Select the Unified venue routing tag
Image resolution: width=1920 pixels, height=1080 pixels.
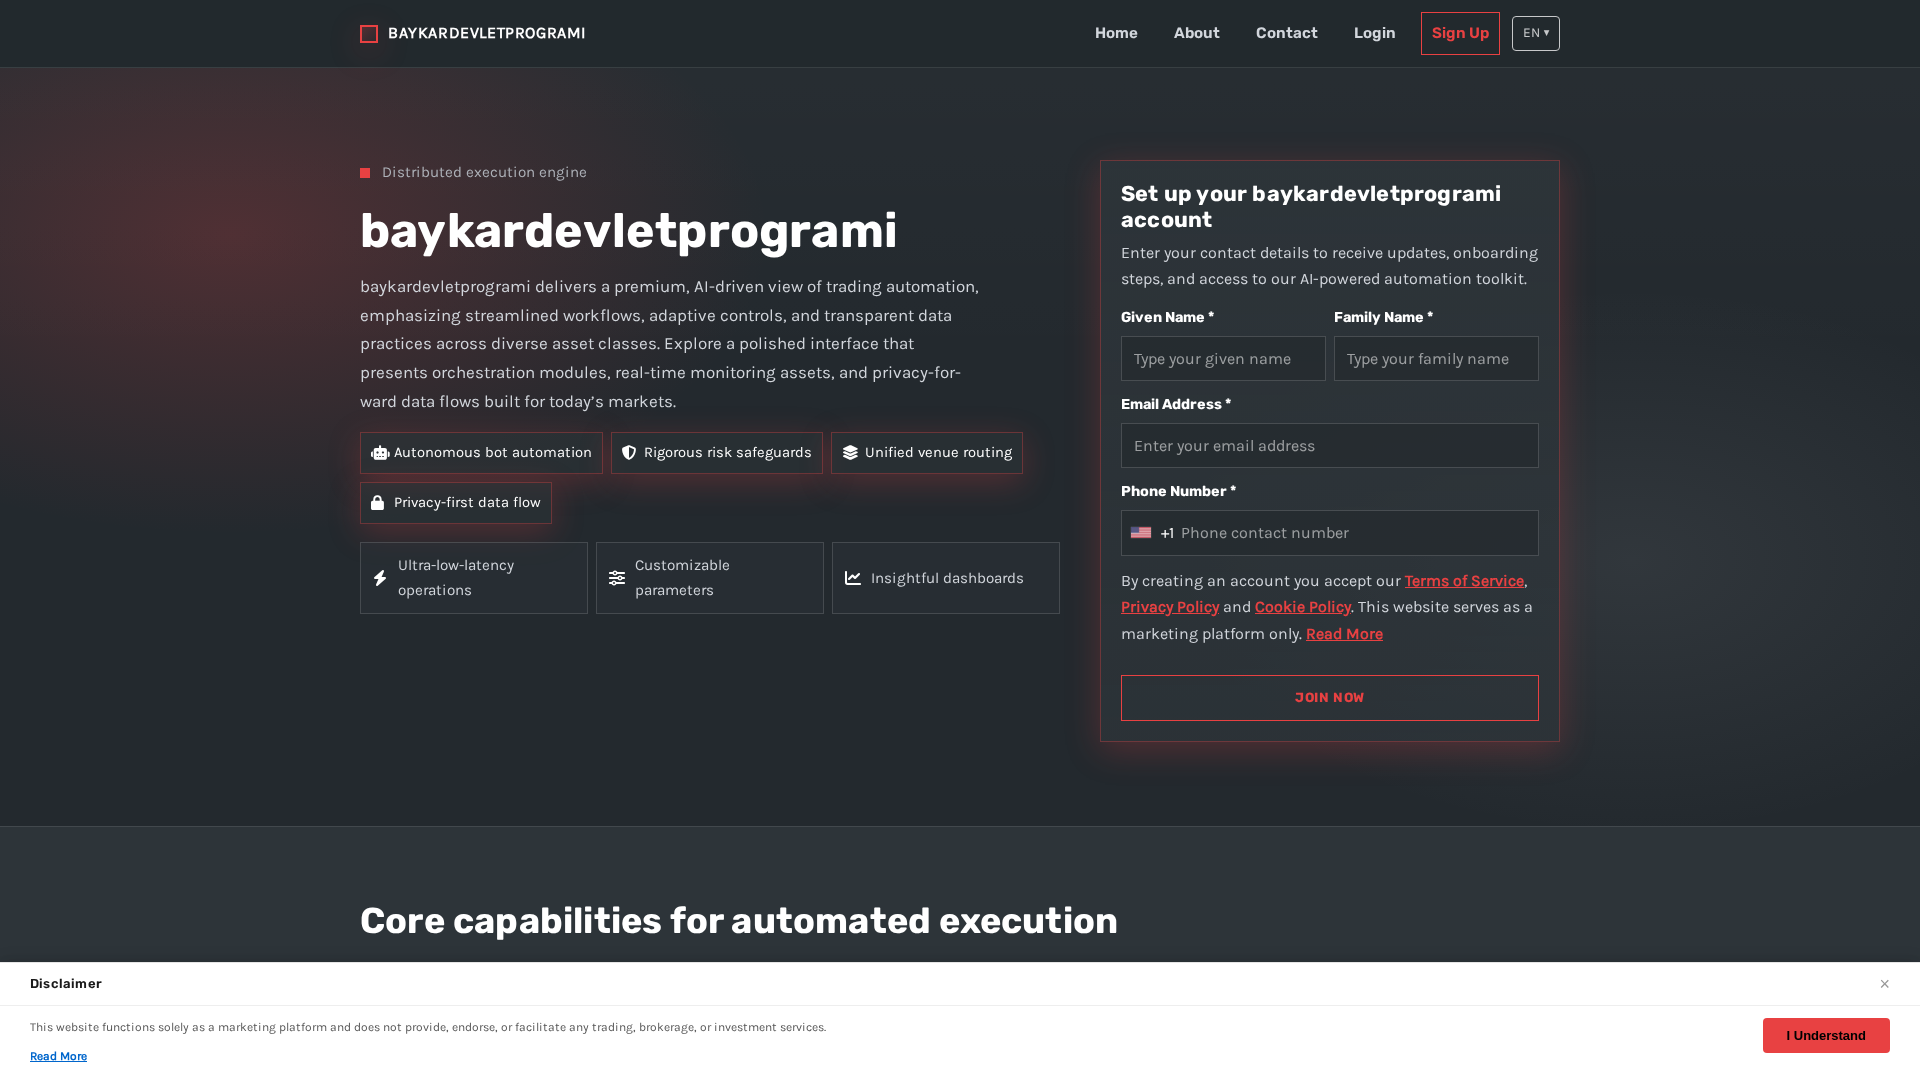(x=927, y=453)
